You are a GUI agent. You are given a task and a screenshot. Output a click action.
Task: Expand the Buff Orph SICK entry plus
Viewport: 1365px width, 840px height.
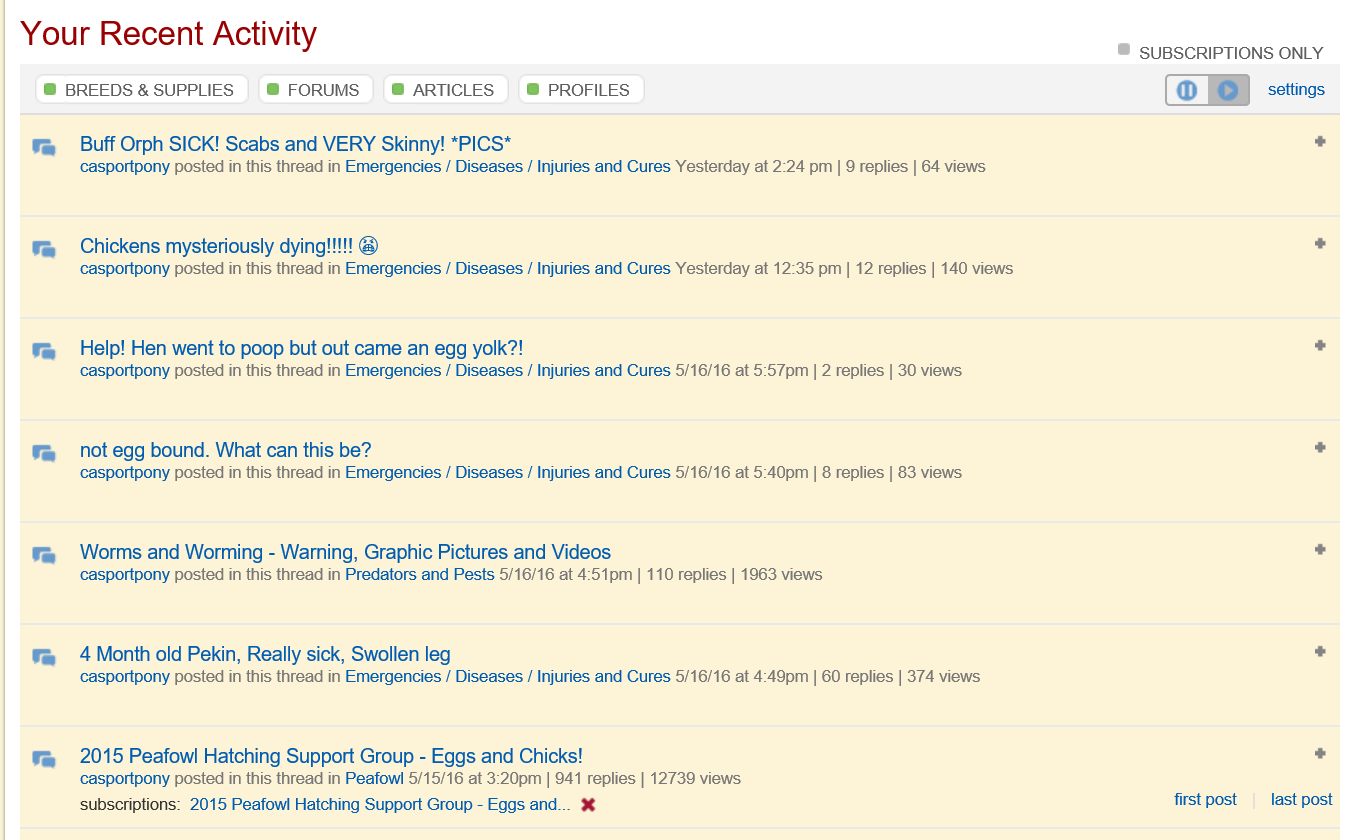pyautogui.click(x=1320, y=142)
